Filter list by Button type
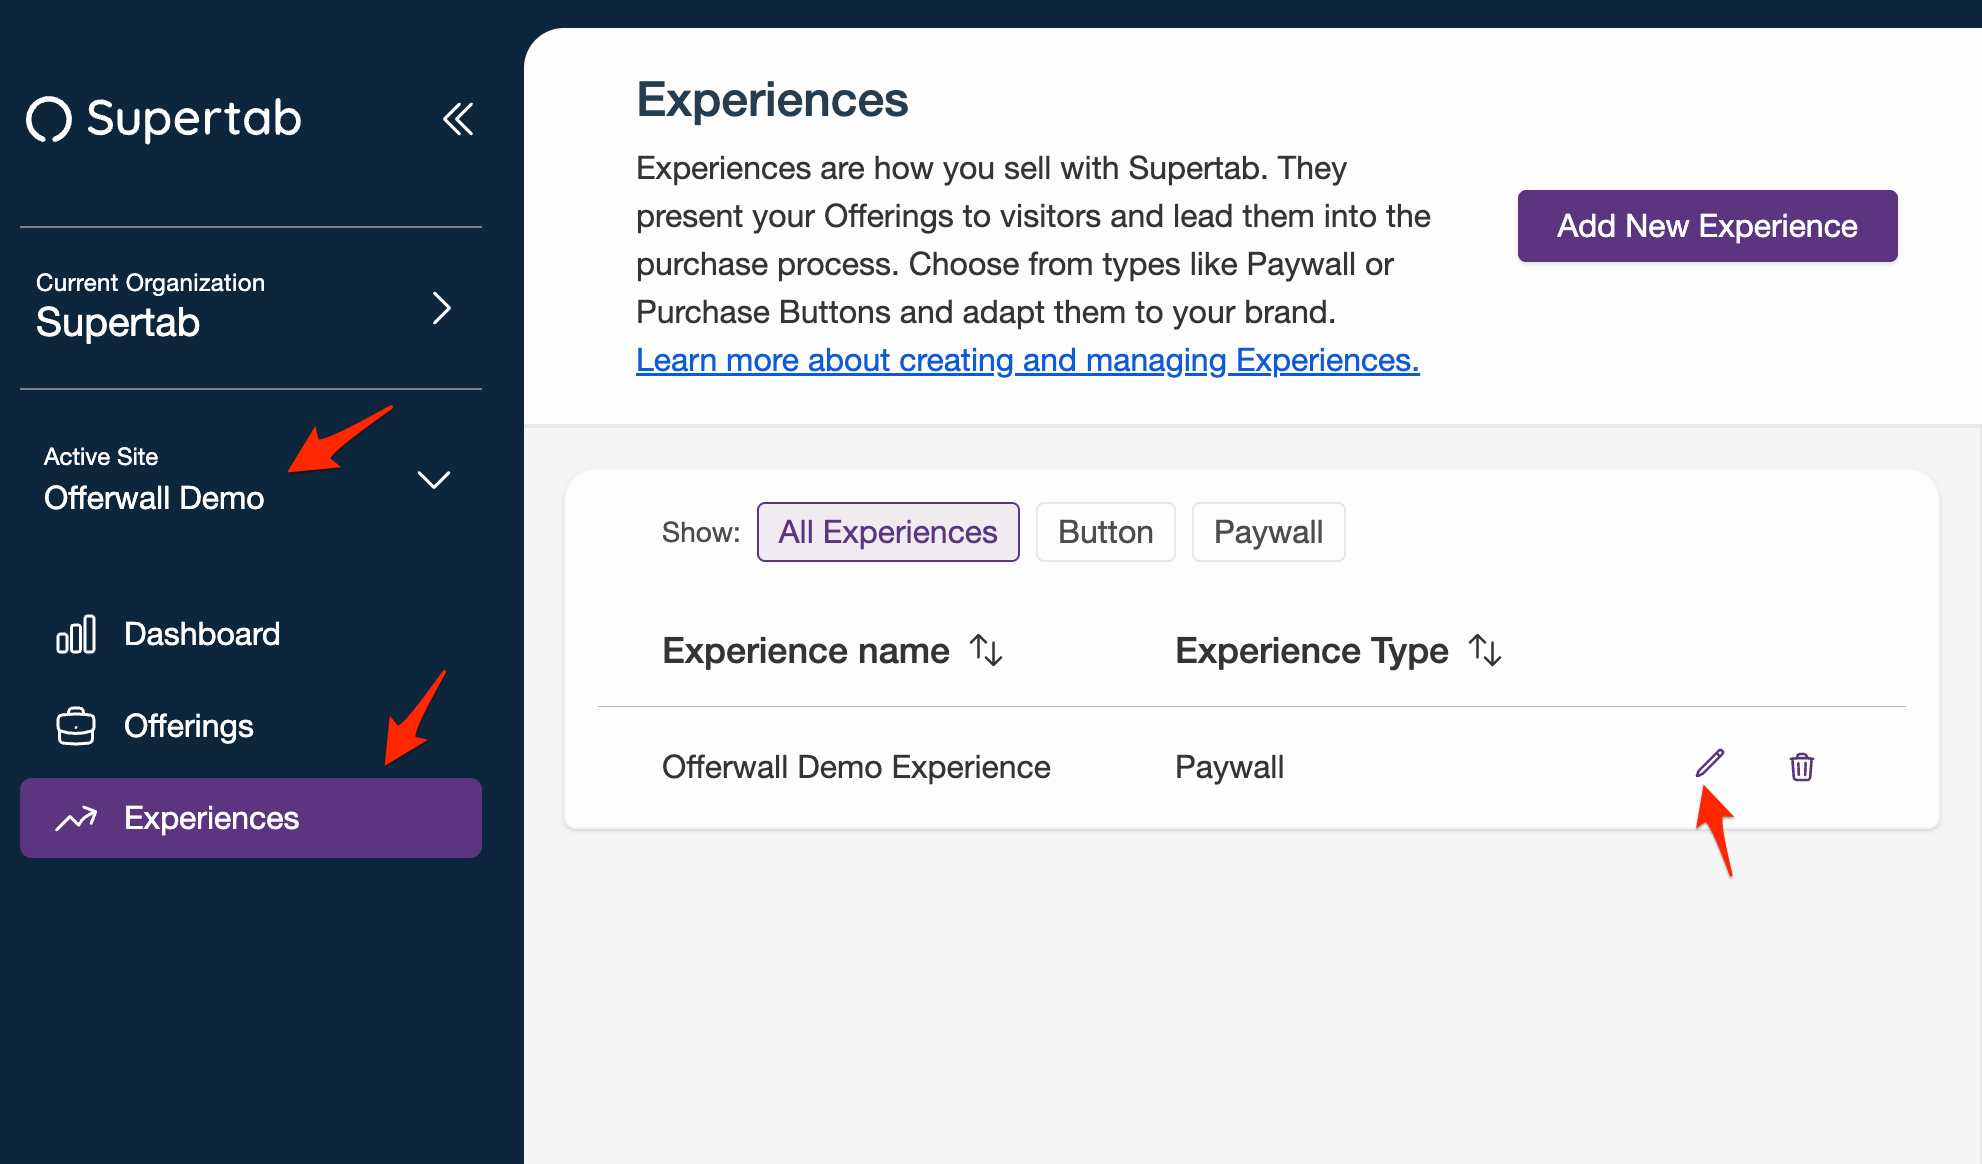 click(x=1105, y=532)
